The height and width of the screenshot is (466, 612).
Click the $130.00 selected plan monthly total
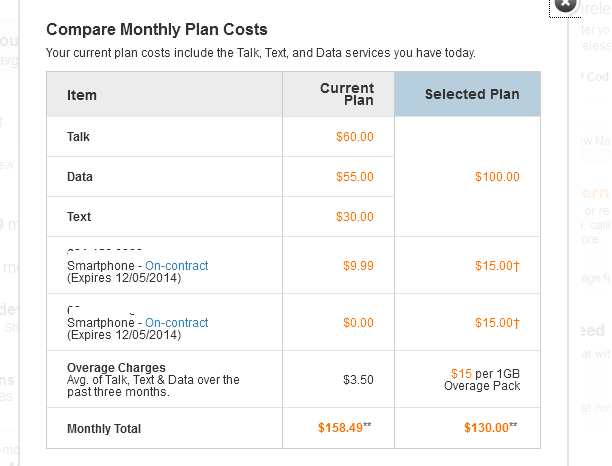[490, 428]
